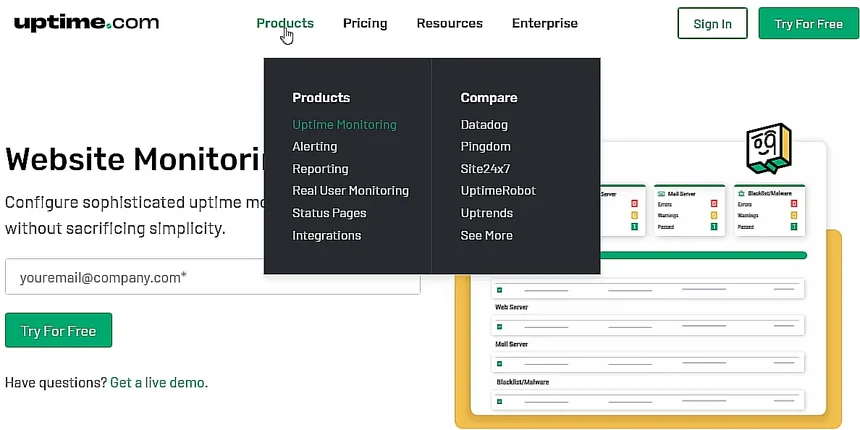Click Mail Server card icon
Viewport: 860px width, 430px height.
[661, 194]
